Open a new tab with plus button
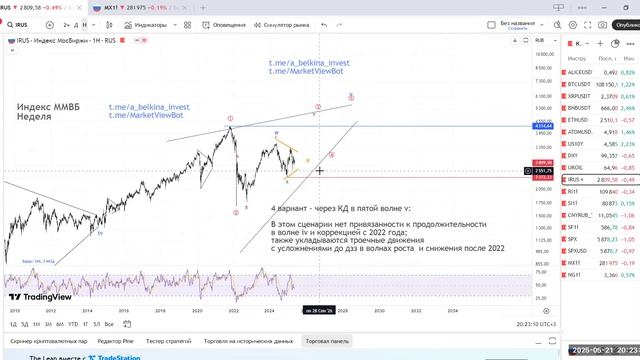The height and width of the screenshot is (360, 640). click(x=203, y=8)
